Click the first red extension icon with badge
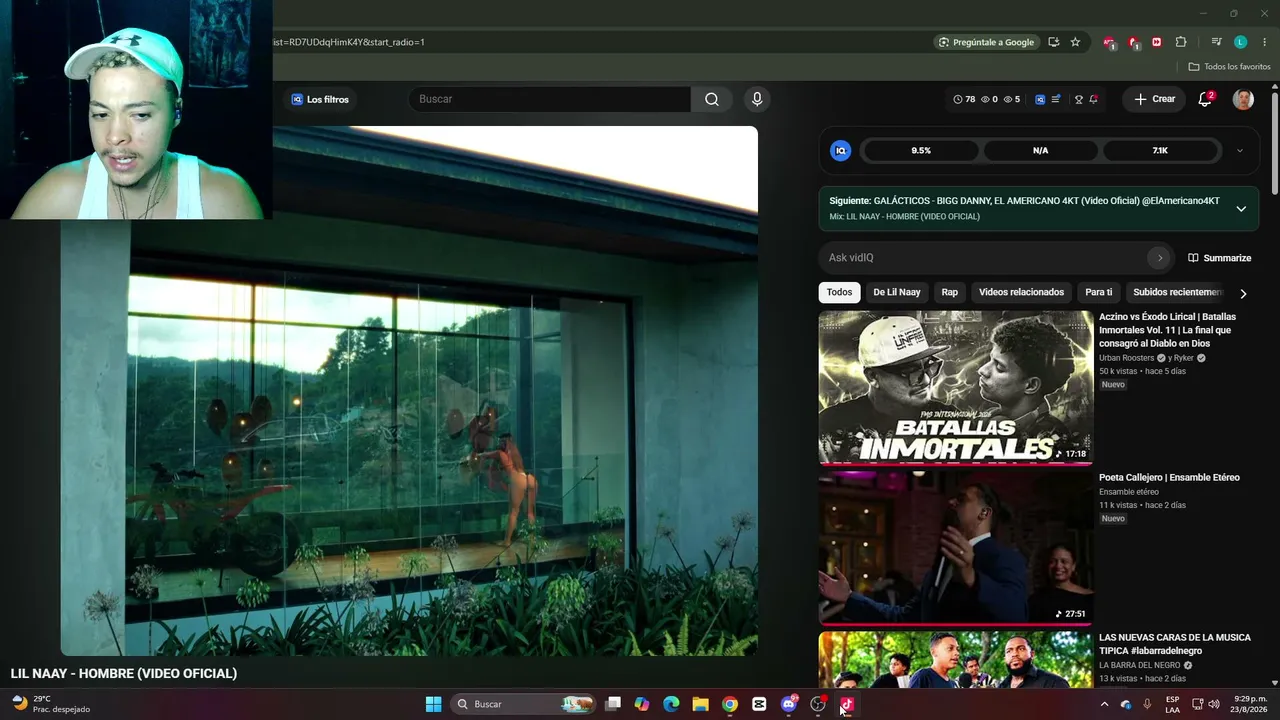Viewport: 1280px width, 720px height. (x=1109, y=42)
